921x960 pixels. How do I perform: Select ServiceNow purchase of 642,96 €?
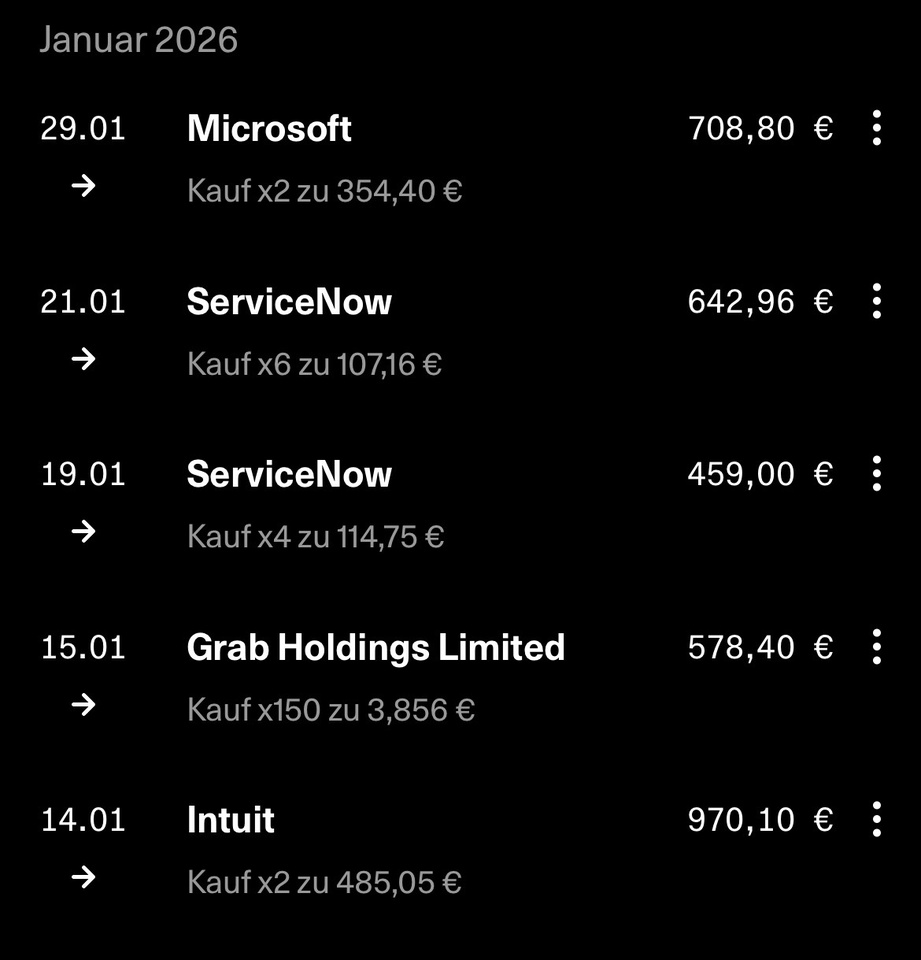[x=289, y=302]
